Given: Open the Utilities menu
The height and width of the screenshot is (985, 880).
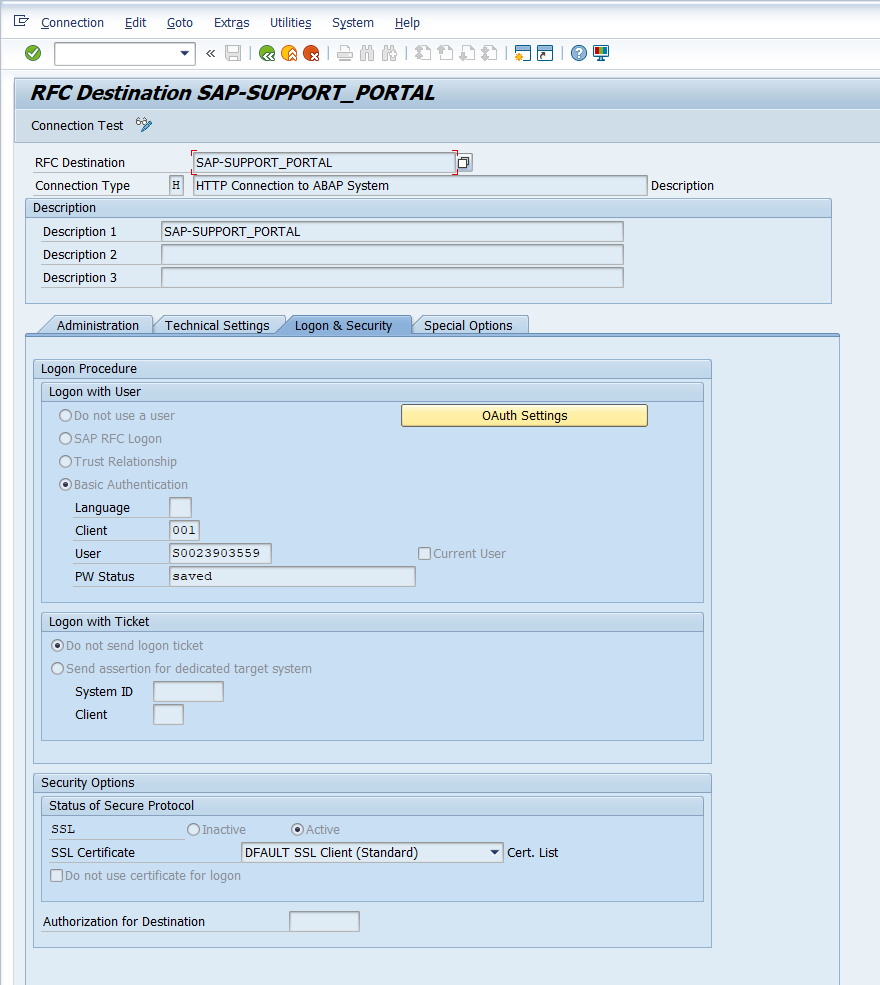Looking at the screenshot, I should pos(290,22).
